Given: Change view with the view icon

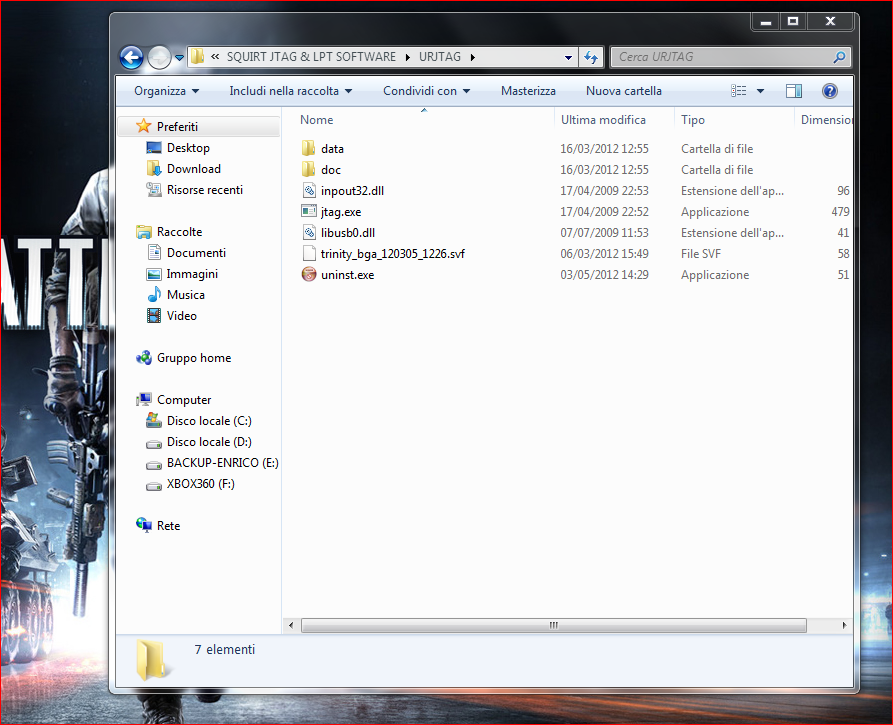Looking at the screenshot, I should coord(739,91).
